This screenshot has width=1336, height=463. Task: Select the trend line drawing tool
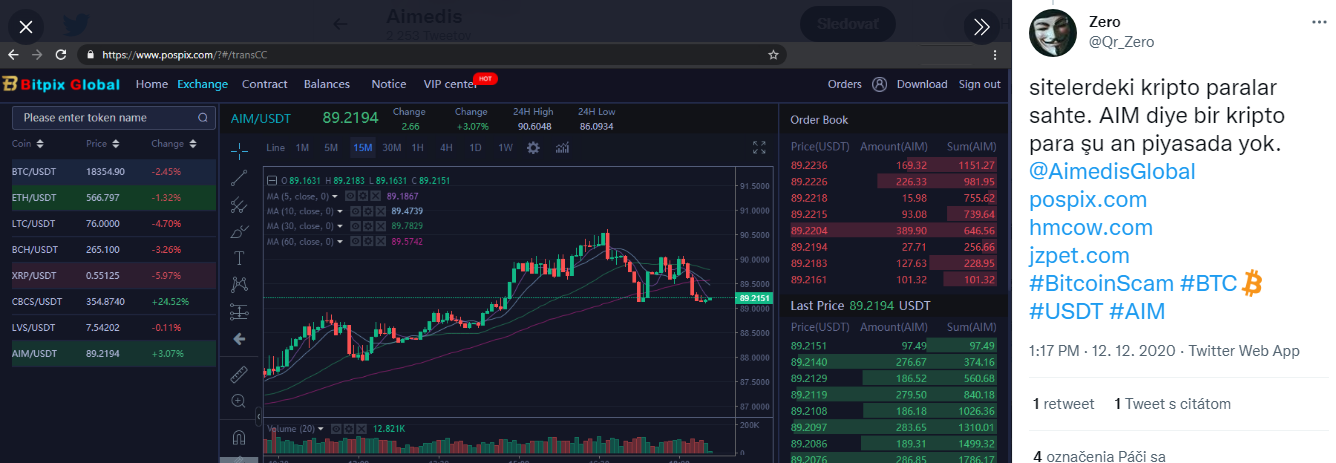tap(239, 178)
